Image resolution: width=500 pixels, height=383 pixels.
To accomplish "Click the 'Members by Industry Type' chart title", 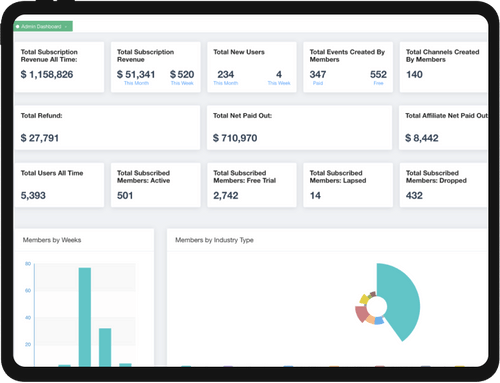I will [214, 240].
